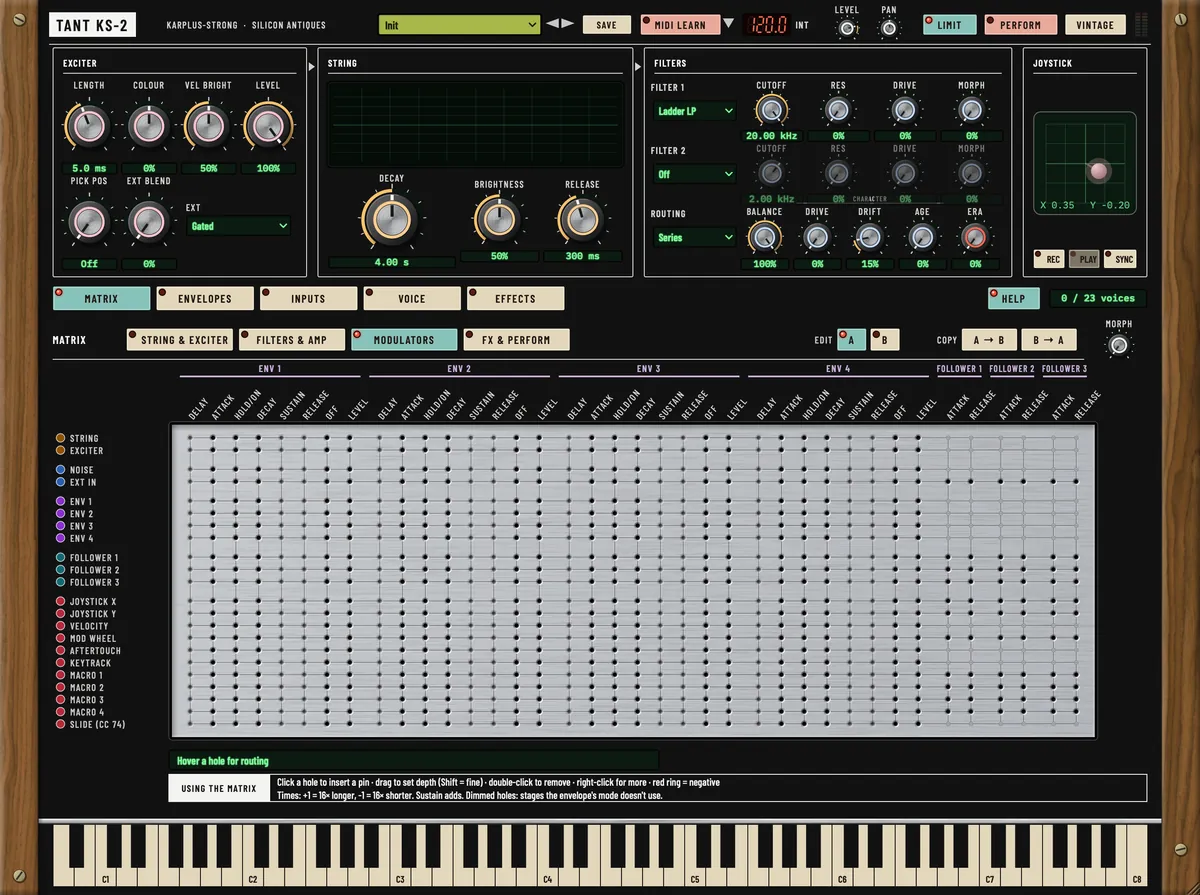Click the Vel Bright knob
Screen dimensions: 1200x895
208,126
